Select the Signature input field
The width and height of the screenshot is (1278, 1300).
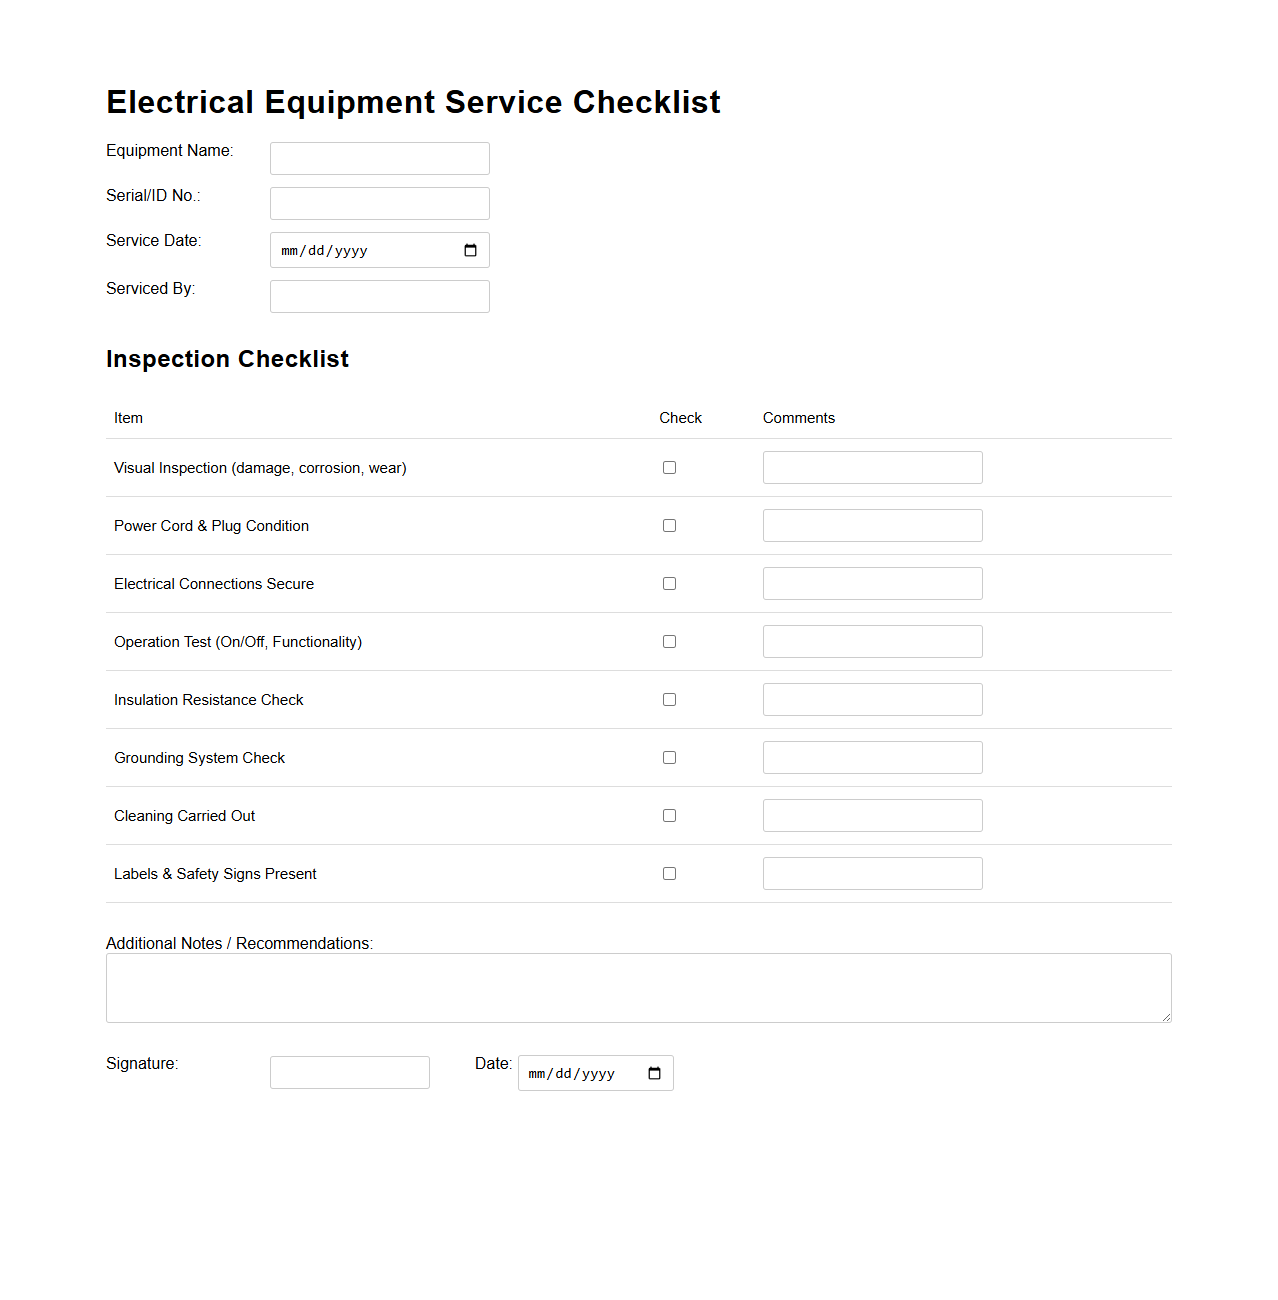pos(349,1072)
